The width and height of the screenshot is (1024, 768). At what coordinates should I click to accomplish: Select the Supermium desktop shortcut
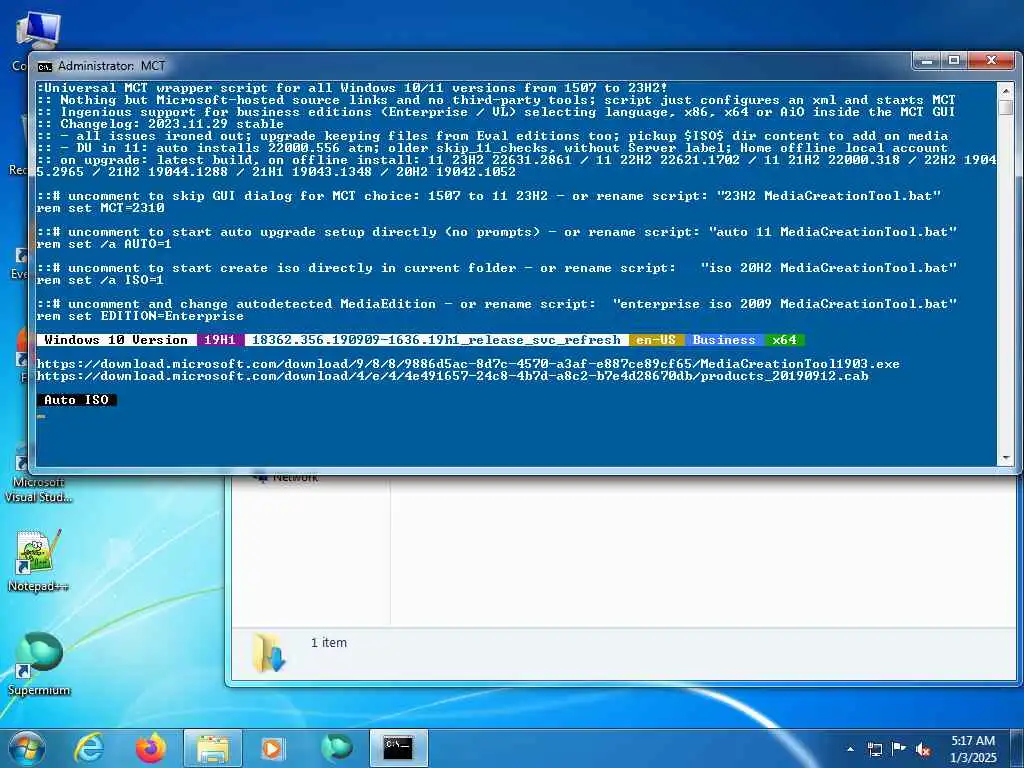click(x=39, y=663)
